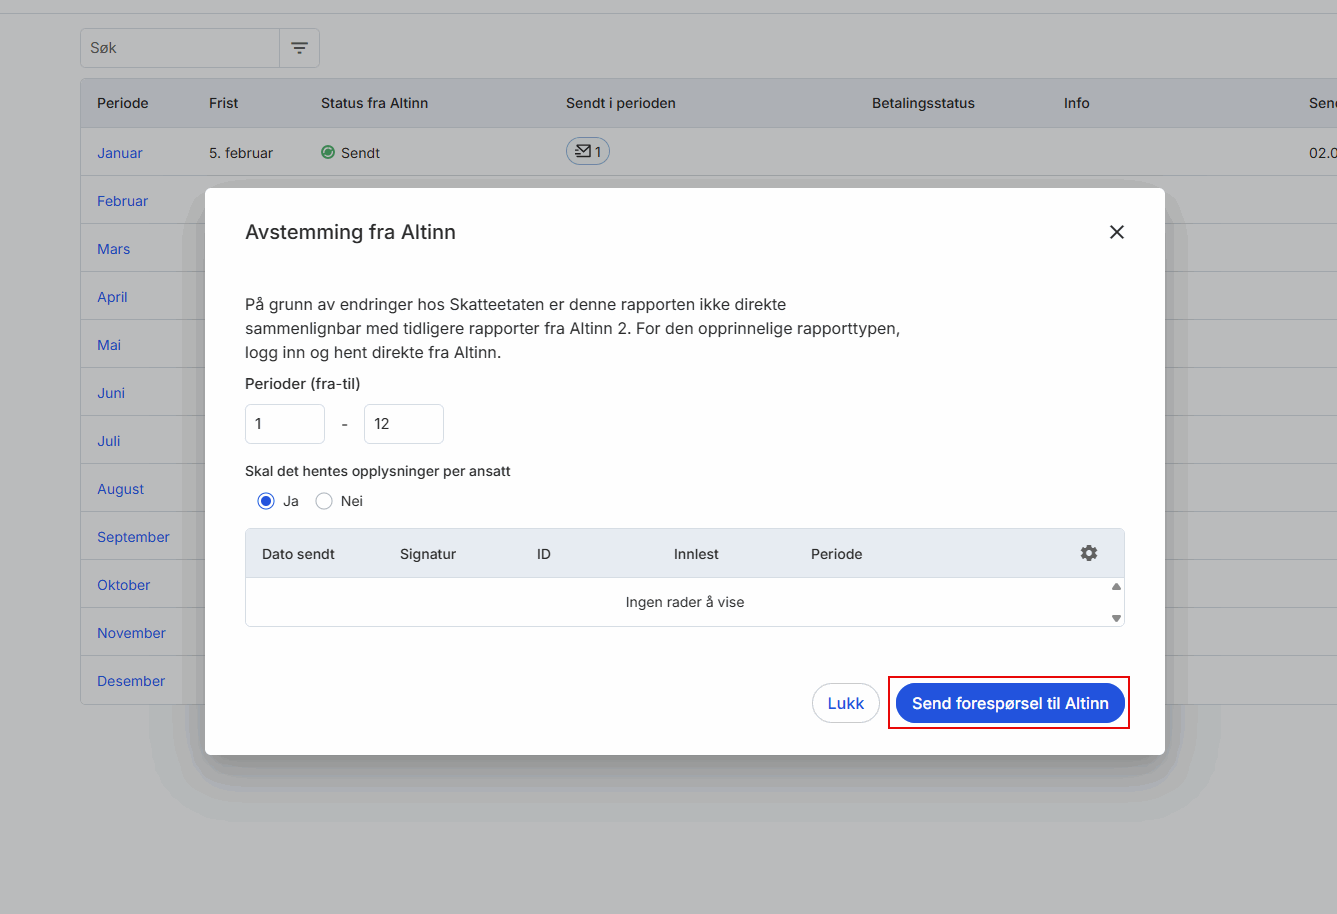This screenshot has width=1337, height=914.
Task: Select the Nei radio button
Action: [324, 501]
